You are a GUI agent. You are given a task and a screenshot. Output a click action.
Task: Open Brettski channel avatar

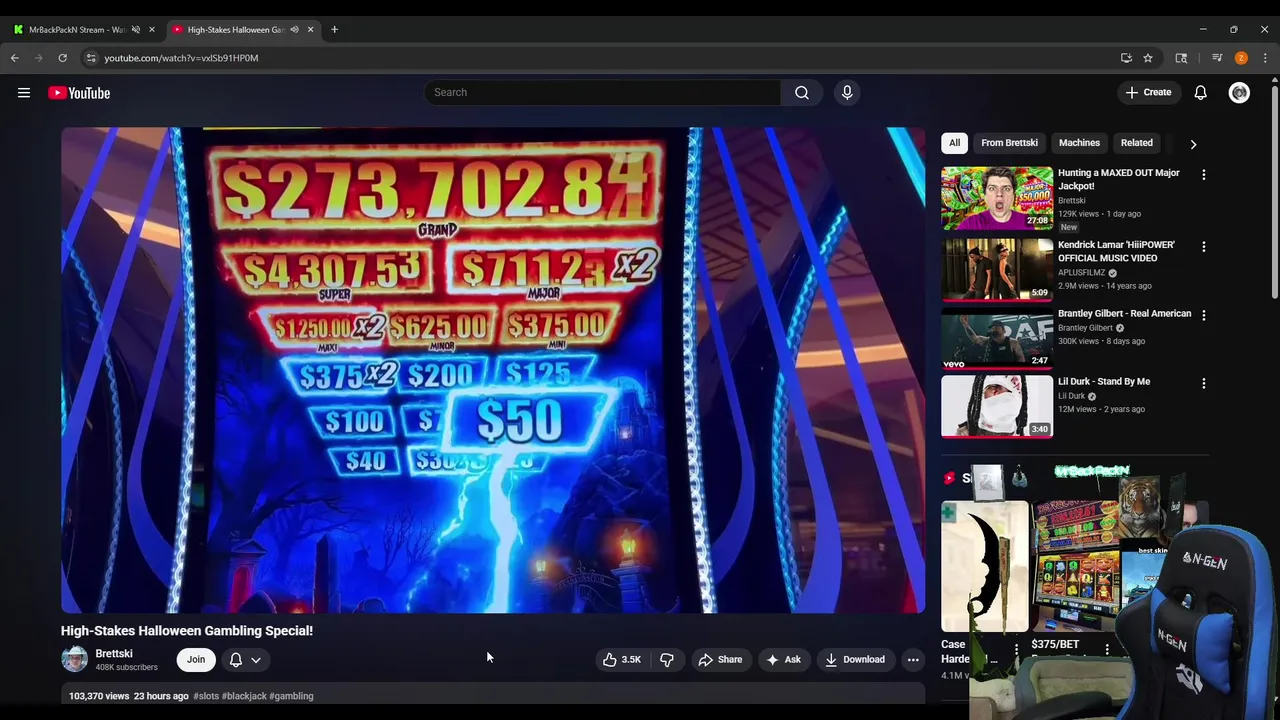pyautogui.click(x=75, y=659)
